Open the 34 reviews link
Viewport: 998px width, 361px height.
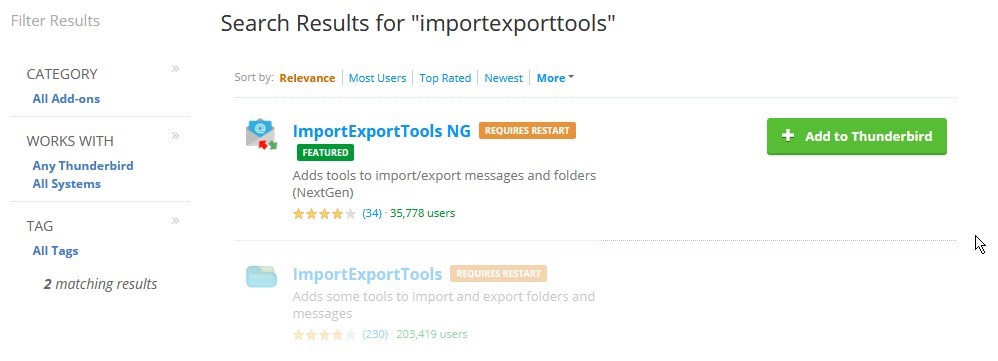(372, 213)
